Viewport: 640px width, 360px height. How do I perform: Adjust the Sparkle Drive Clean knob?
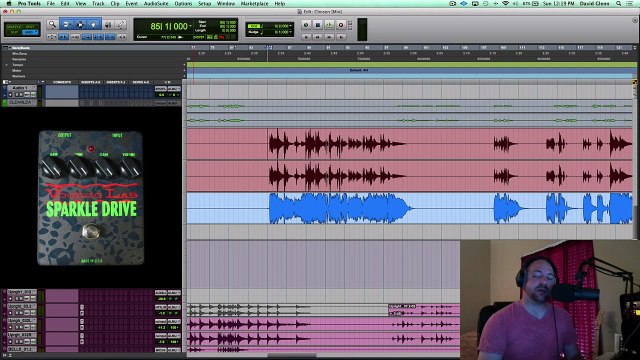(x=104, y=167)
